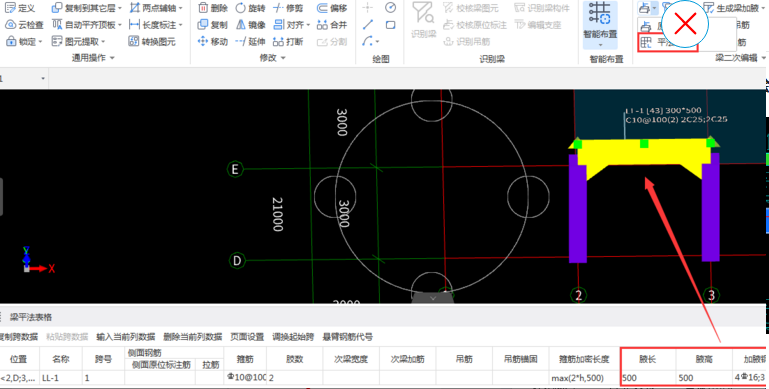
Task: Choose the rectangle drawing tool
Action: coord(390,25)
